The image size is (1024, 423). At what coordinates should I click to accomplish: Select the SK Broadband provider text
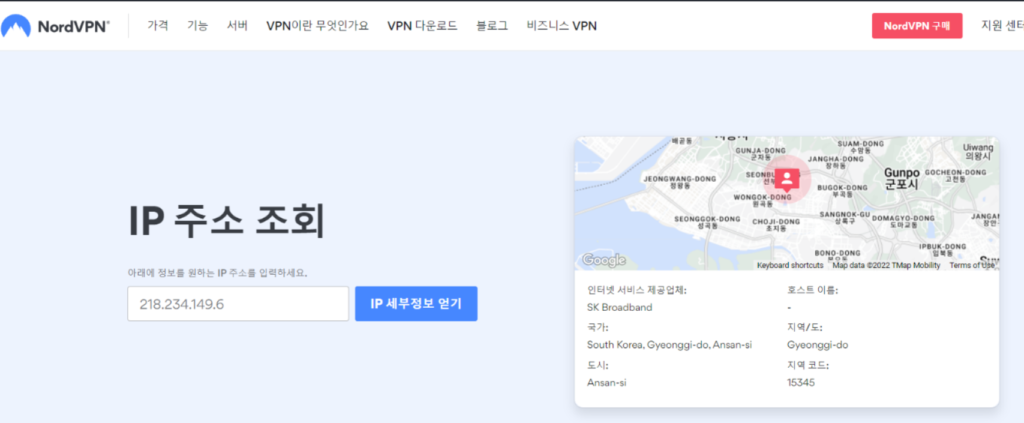pos(619,307)
